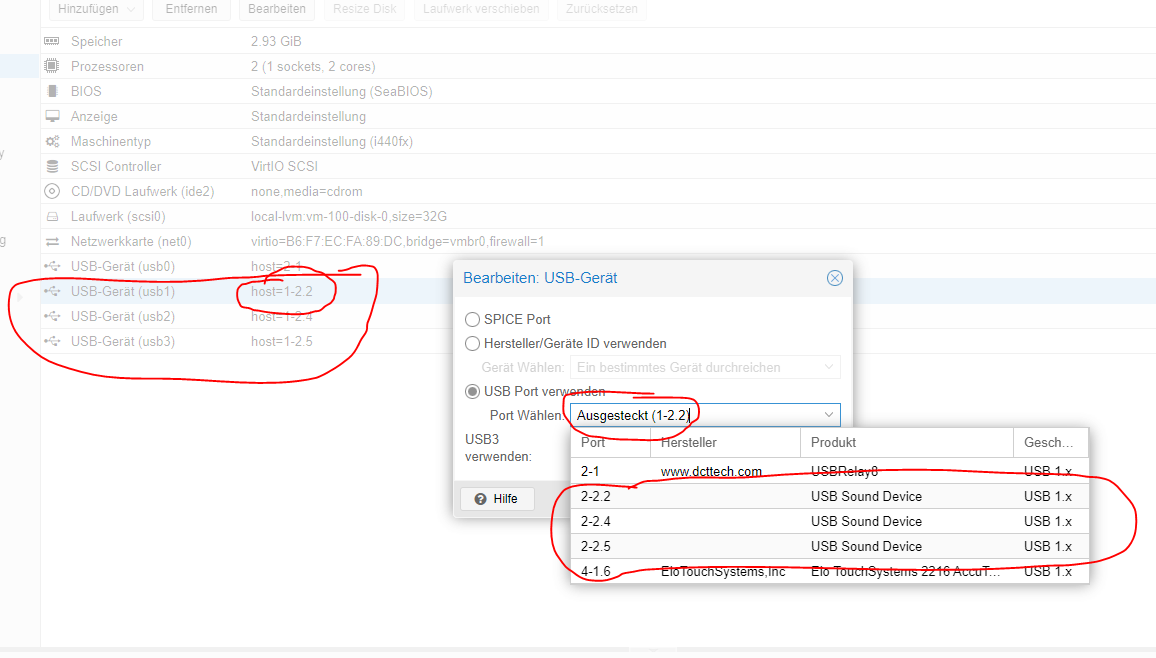The height and width of the screenshot is (658, 1156).
Task: Select the Laufwerk (scsi0) row label
Action: pos(118,217)
